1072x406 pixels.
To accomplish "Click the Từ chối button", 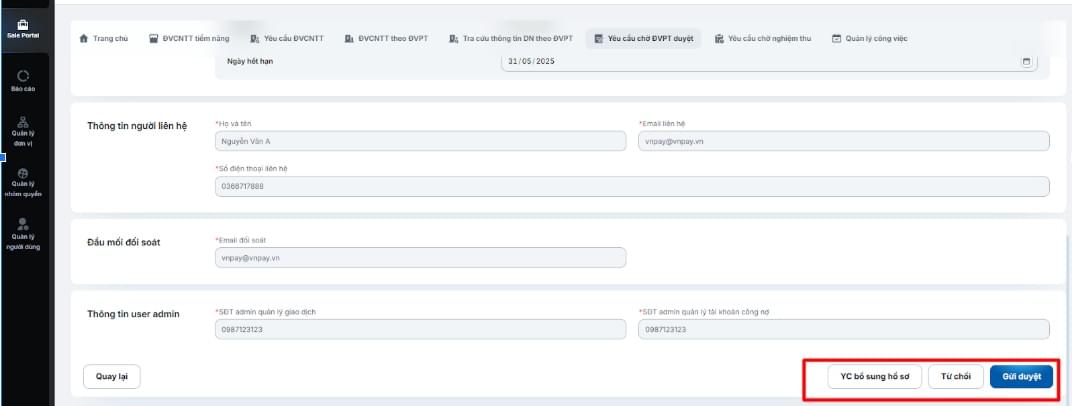I will pyautogui.click(x=956, y=377).
